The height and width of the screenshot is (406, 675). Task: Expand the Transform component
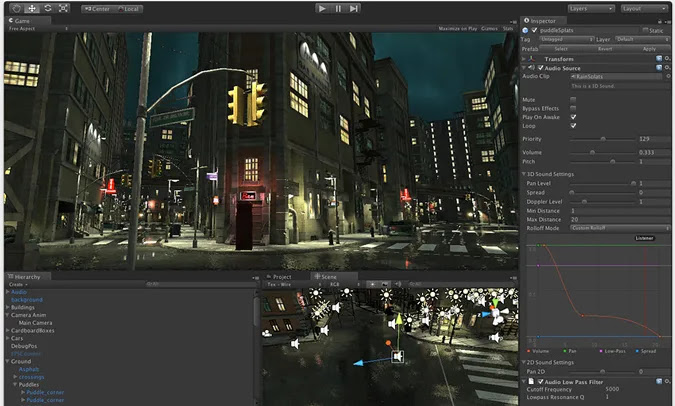click(524, 59)
